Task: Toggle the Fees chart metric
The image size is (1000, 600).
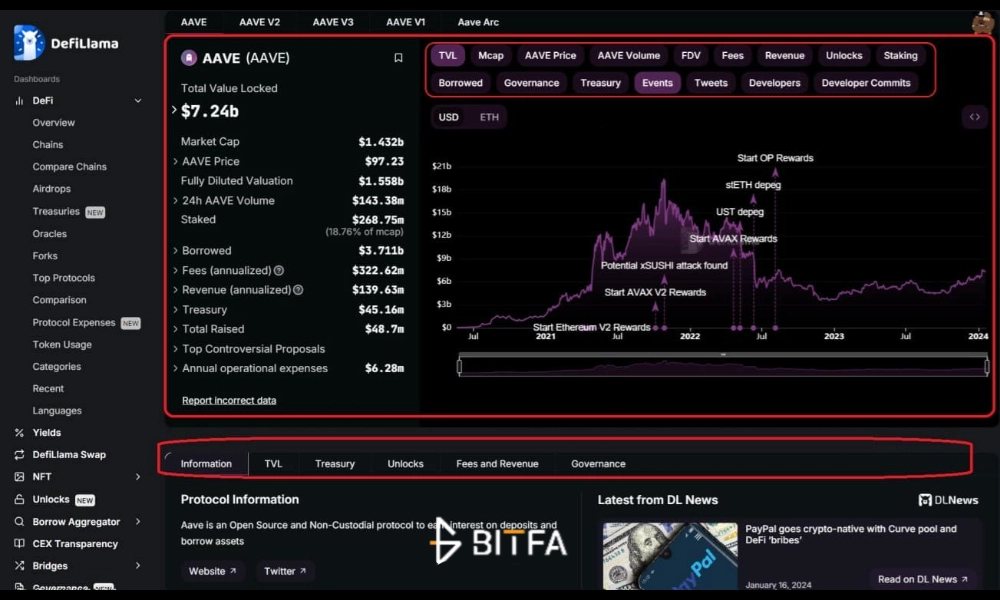Action: point(733,55)
